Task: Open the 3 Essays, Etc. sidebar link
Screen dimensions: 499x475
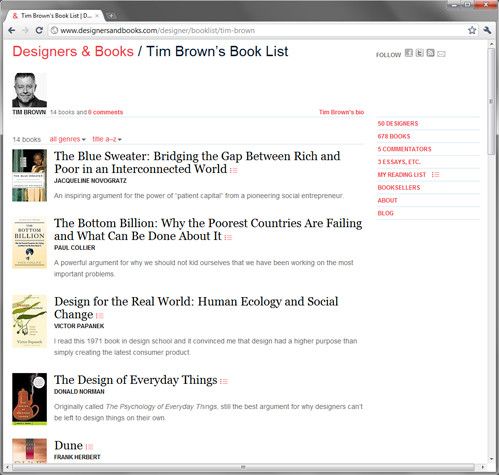Action: click(x=399, y=162)
